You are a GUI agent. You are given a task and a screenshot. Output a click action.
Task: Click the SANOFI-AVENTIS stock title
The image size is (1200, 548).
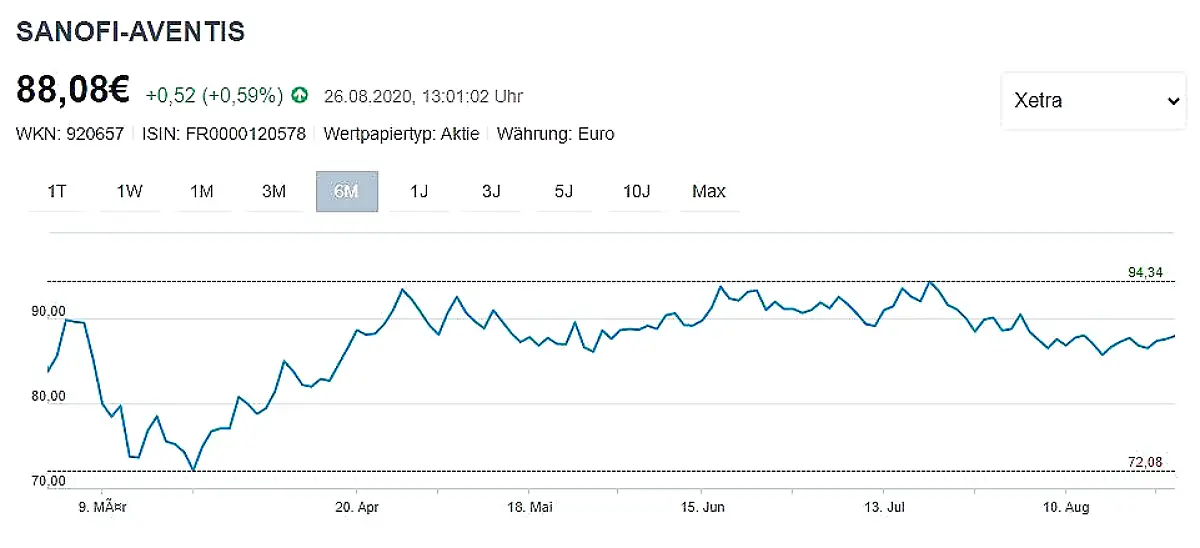tap(130, 31)
